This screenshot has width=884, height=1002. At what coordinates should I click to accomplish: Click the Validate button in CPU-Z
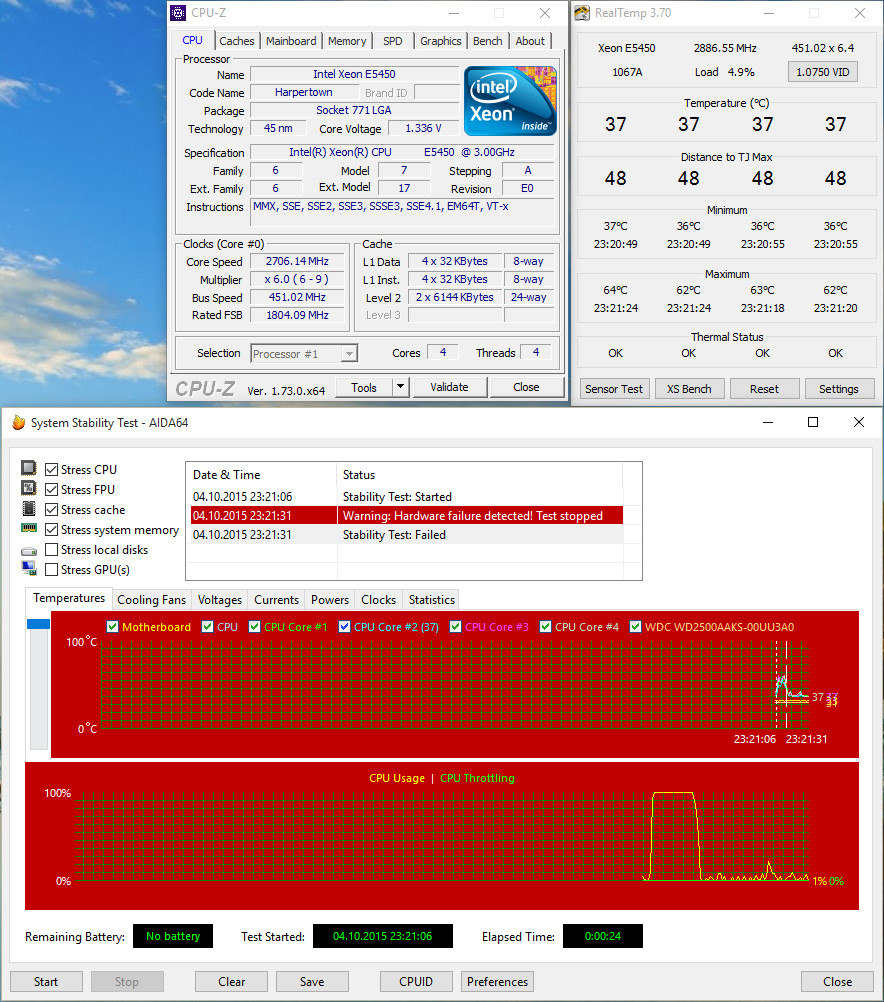[x=449, y=387]
